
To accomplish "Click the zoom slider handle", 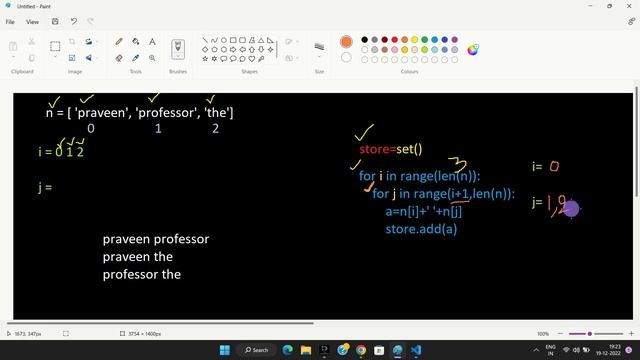I will point(589,334).
